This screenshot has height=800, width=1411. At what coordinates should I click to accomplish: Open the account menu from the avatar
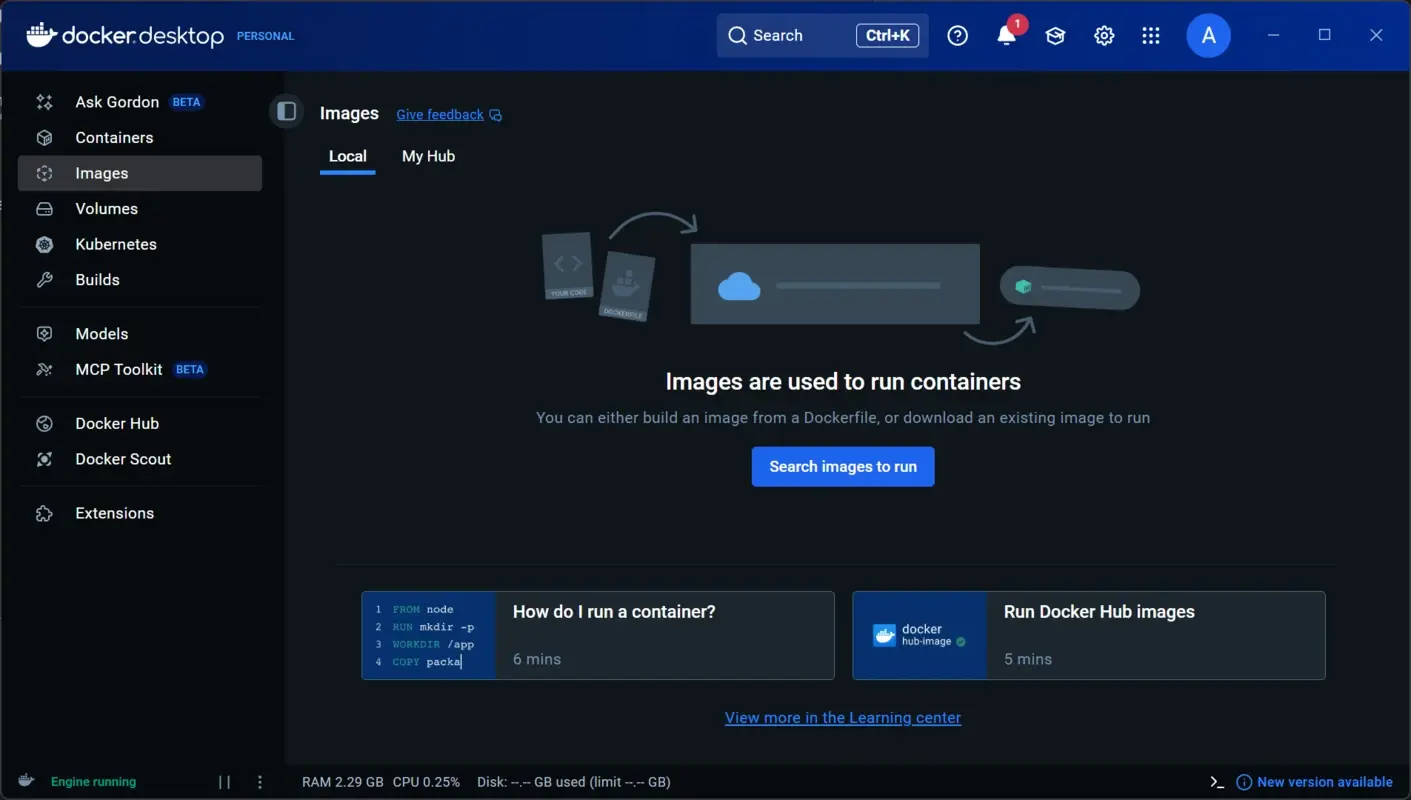tap(1208, 35)
